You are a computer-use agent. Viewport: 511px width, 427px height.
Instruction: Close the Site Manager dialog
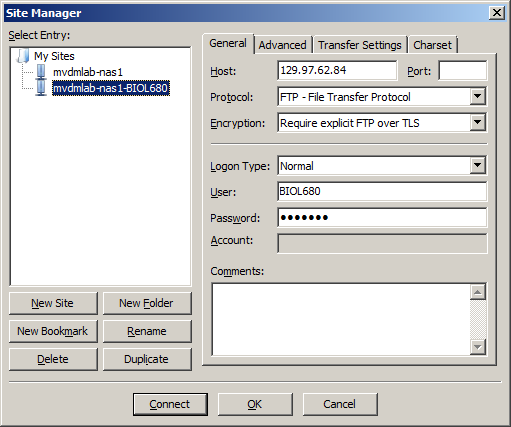[496, 13]
